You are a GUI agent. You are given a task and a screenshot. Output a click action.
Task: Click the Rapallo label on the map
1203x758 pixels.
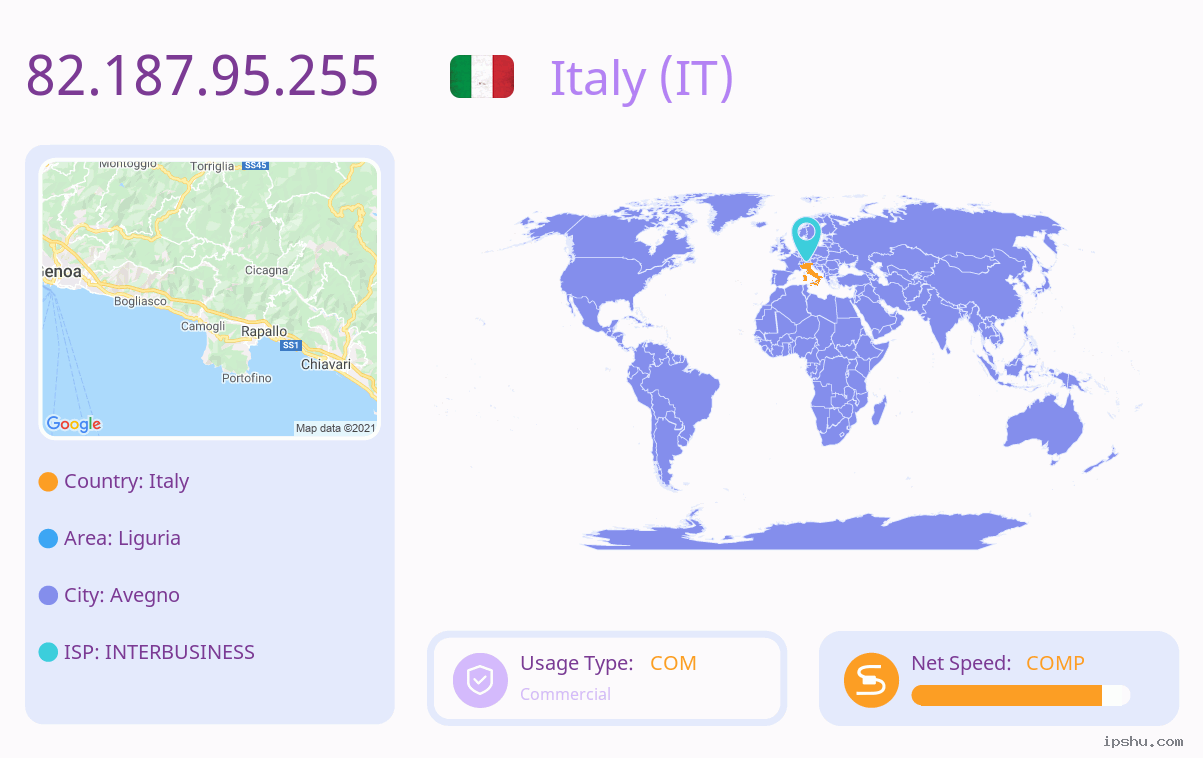pos(264,331)
